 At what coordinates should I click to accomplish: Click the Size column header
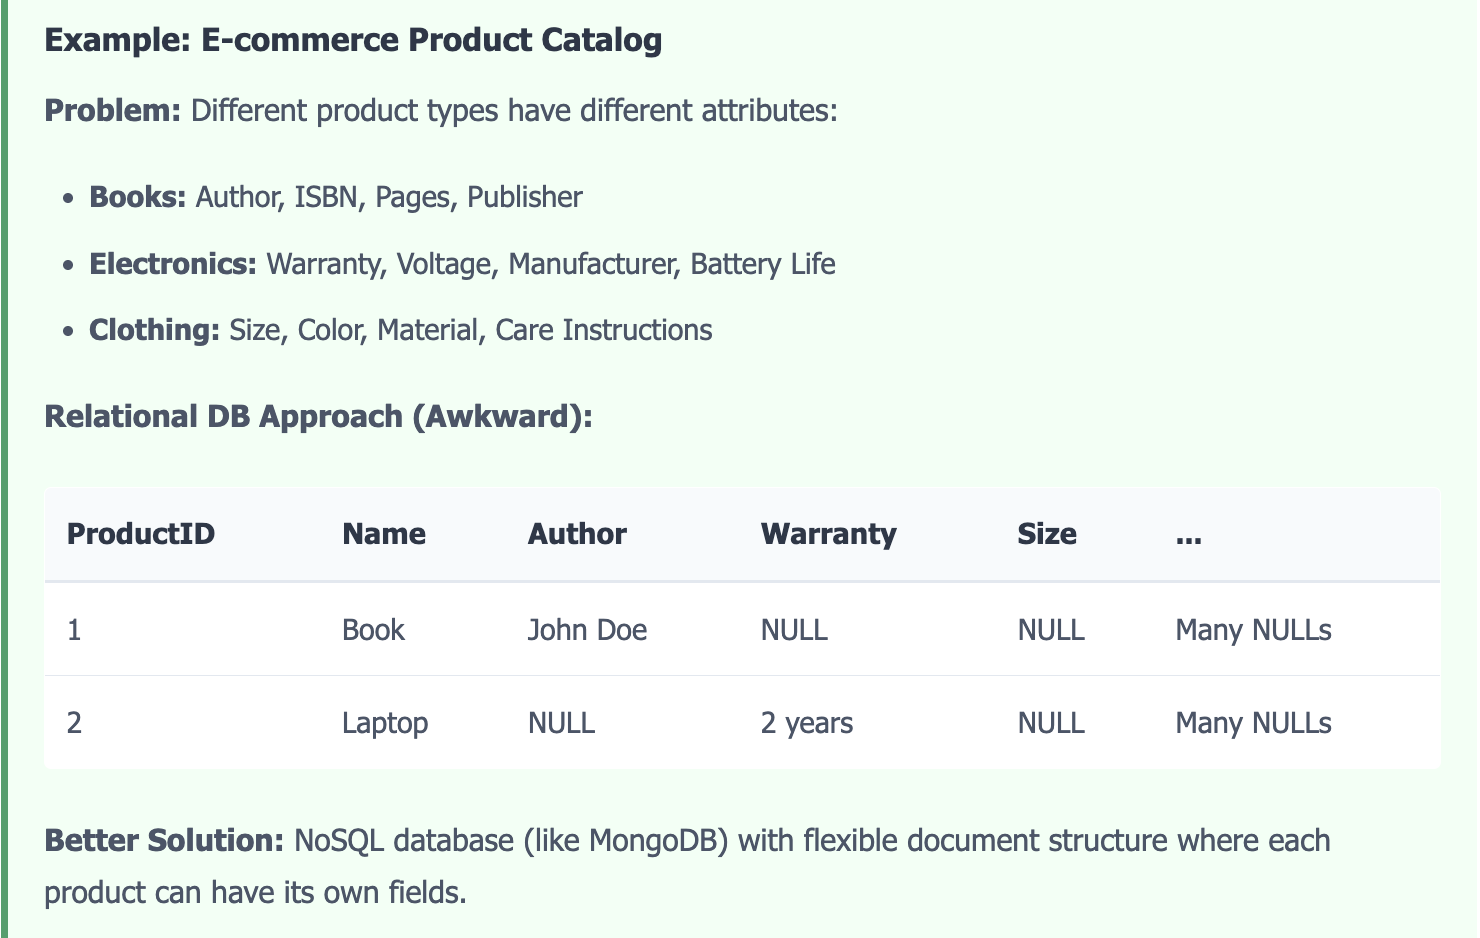[x=1047, y=534]
